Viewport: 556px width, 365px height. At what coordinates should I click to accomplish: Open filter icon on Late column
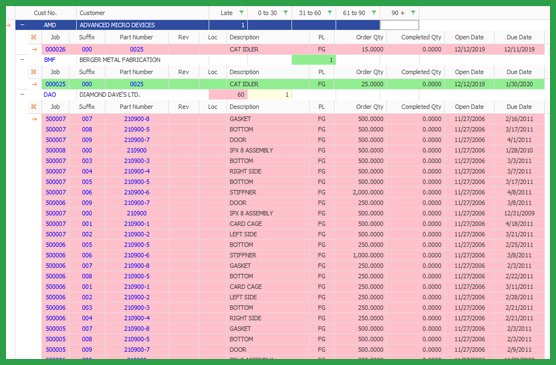tap(241, 13)
